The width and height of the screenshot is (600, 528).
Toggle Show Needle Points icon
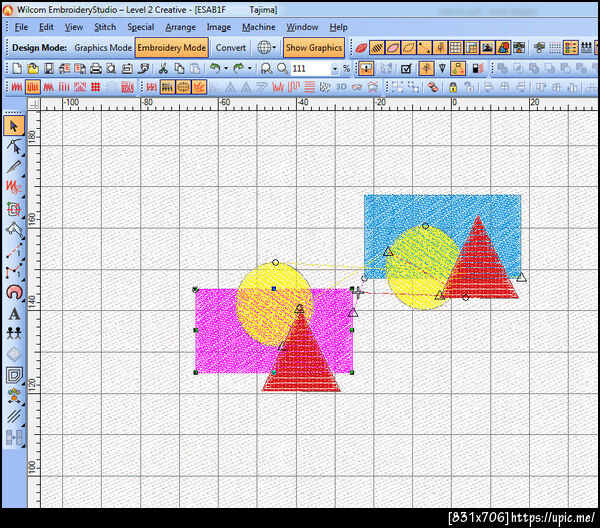tap(424, 48)
